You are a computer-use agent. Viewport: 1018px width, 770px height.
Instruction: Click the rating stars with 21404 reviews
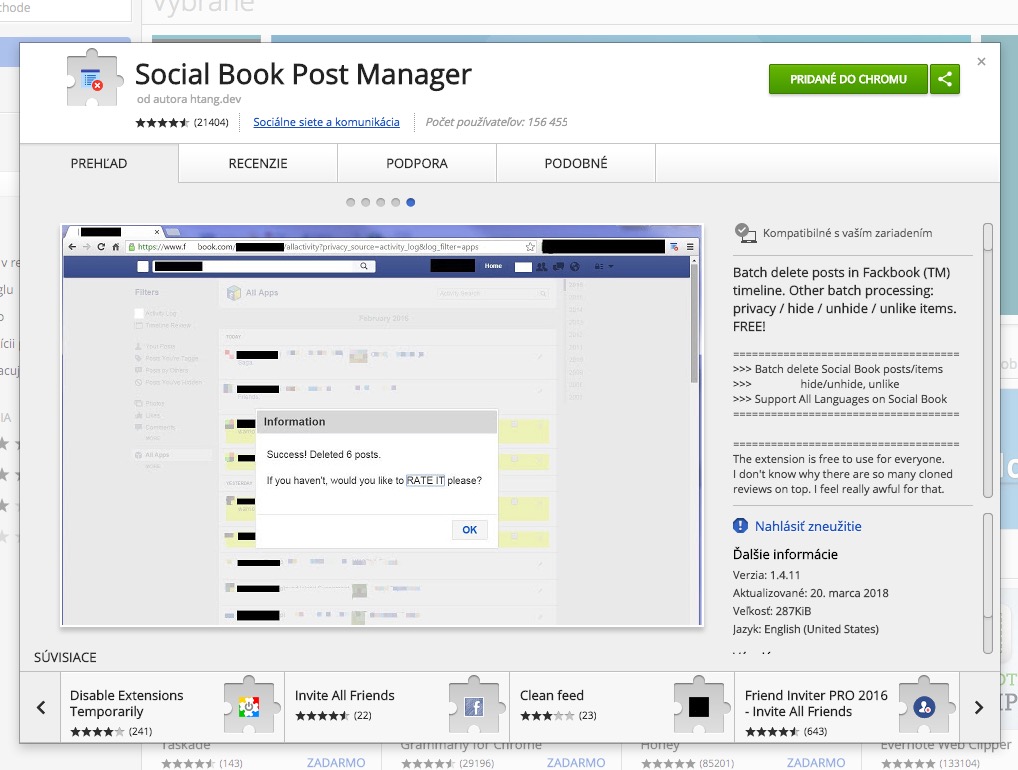click(x=162, y=122)
